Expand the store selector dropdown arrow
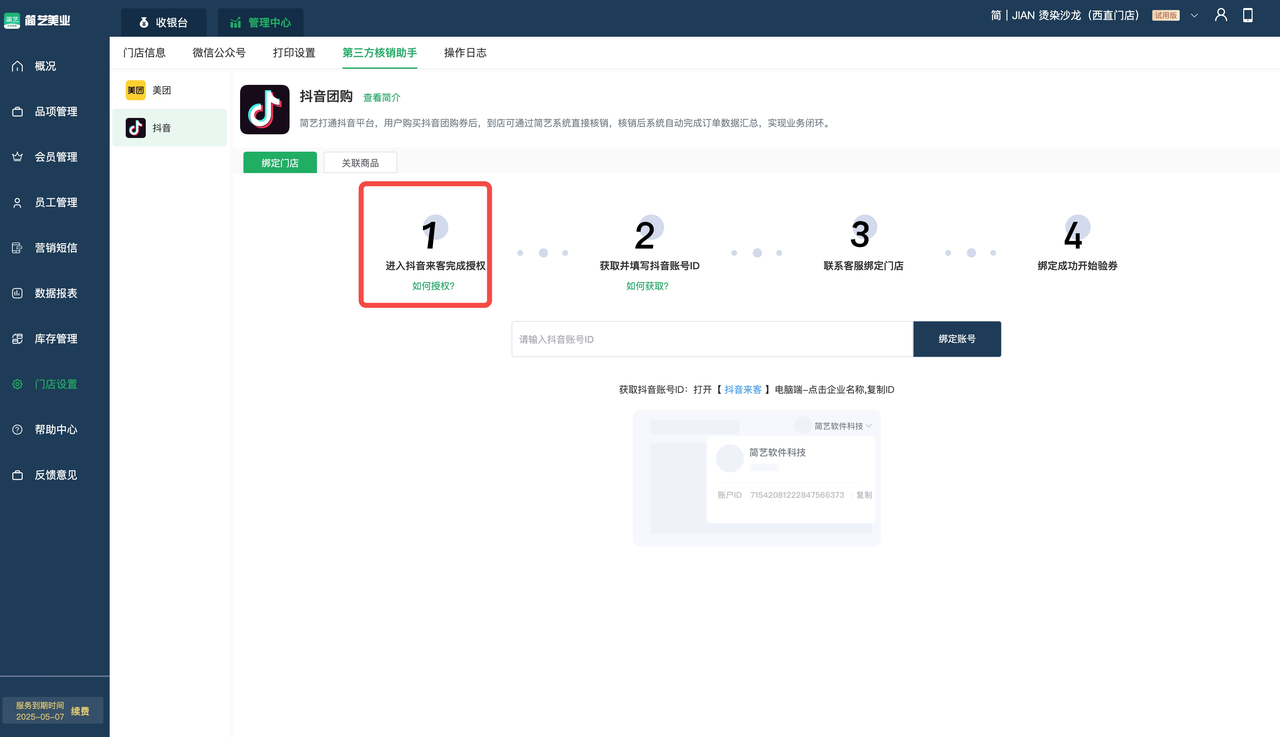1280x737 pixels. coord(1194,16)
